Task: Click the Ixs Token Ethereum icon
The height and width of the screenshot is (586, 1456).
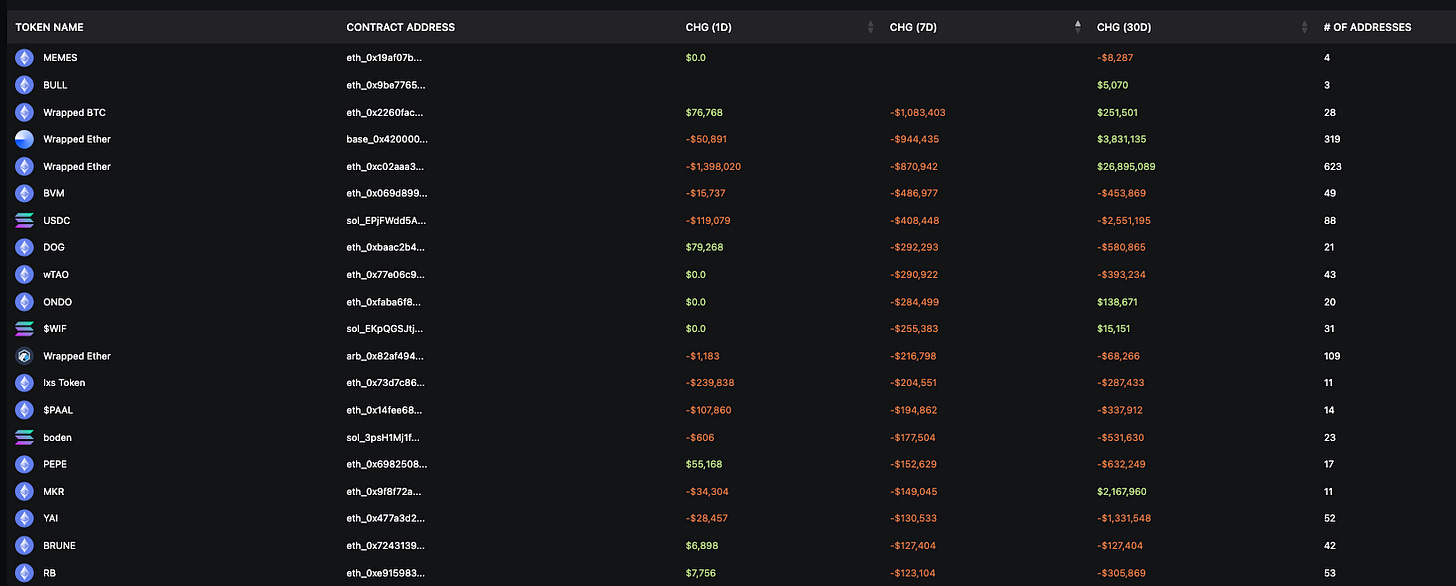Action: coord(24,383)
